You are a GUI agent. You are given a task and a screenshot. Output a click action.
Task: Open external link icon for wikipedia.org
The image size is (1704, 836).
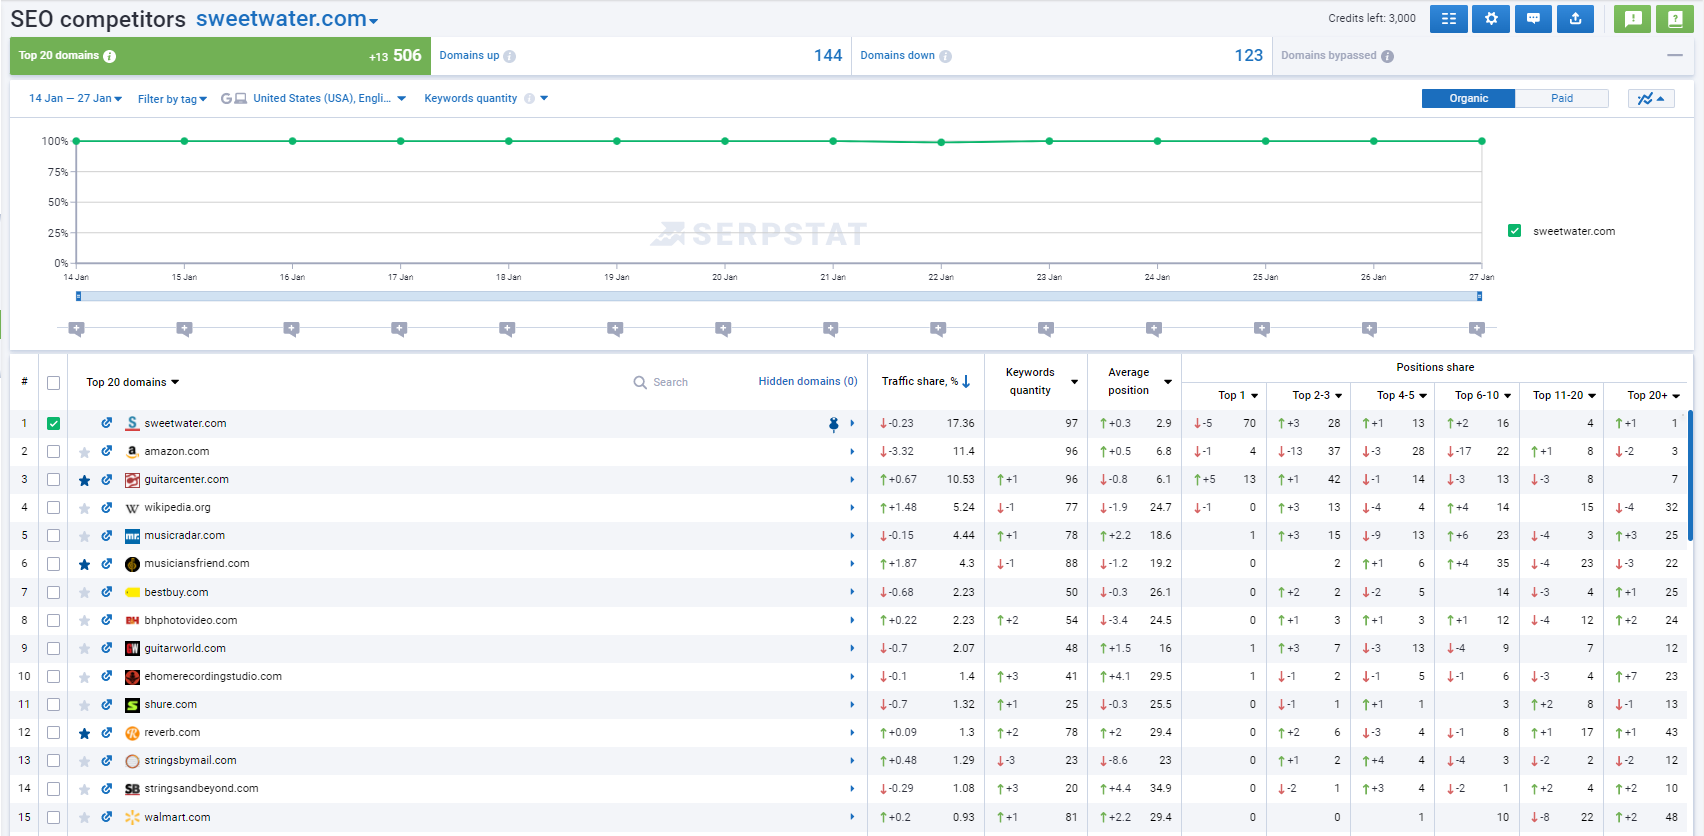click(x=106, y=507)
